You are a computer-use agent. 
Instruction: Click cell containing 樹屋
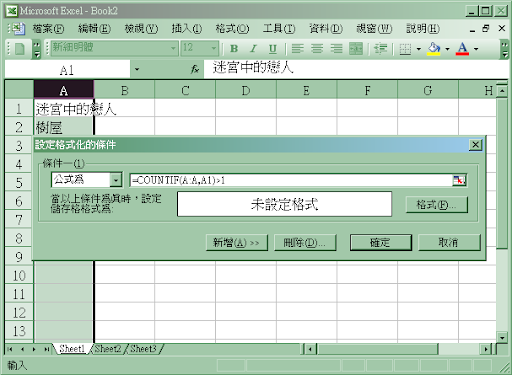[64, 127]
